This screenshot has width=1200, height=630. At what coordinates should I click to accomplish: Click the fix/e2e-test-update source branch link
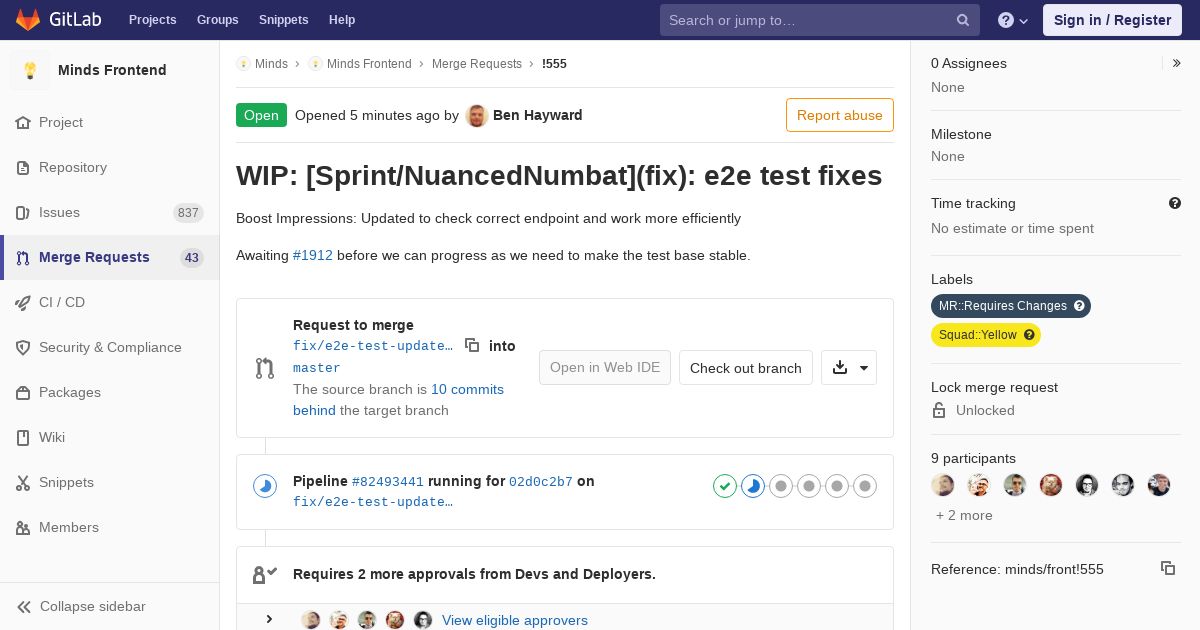click(373, 346)
